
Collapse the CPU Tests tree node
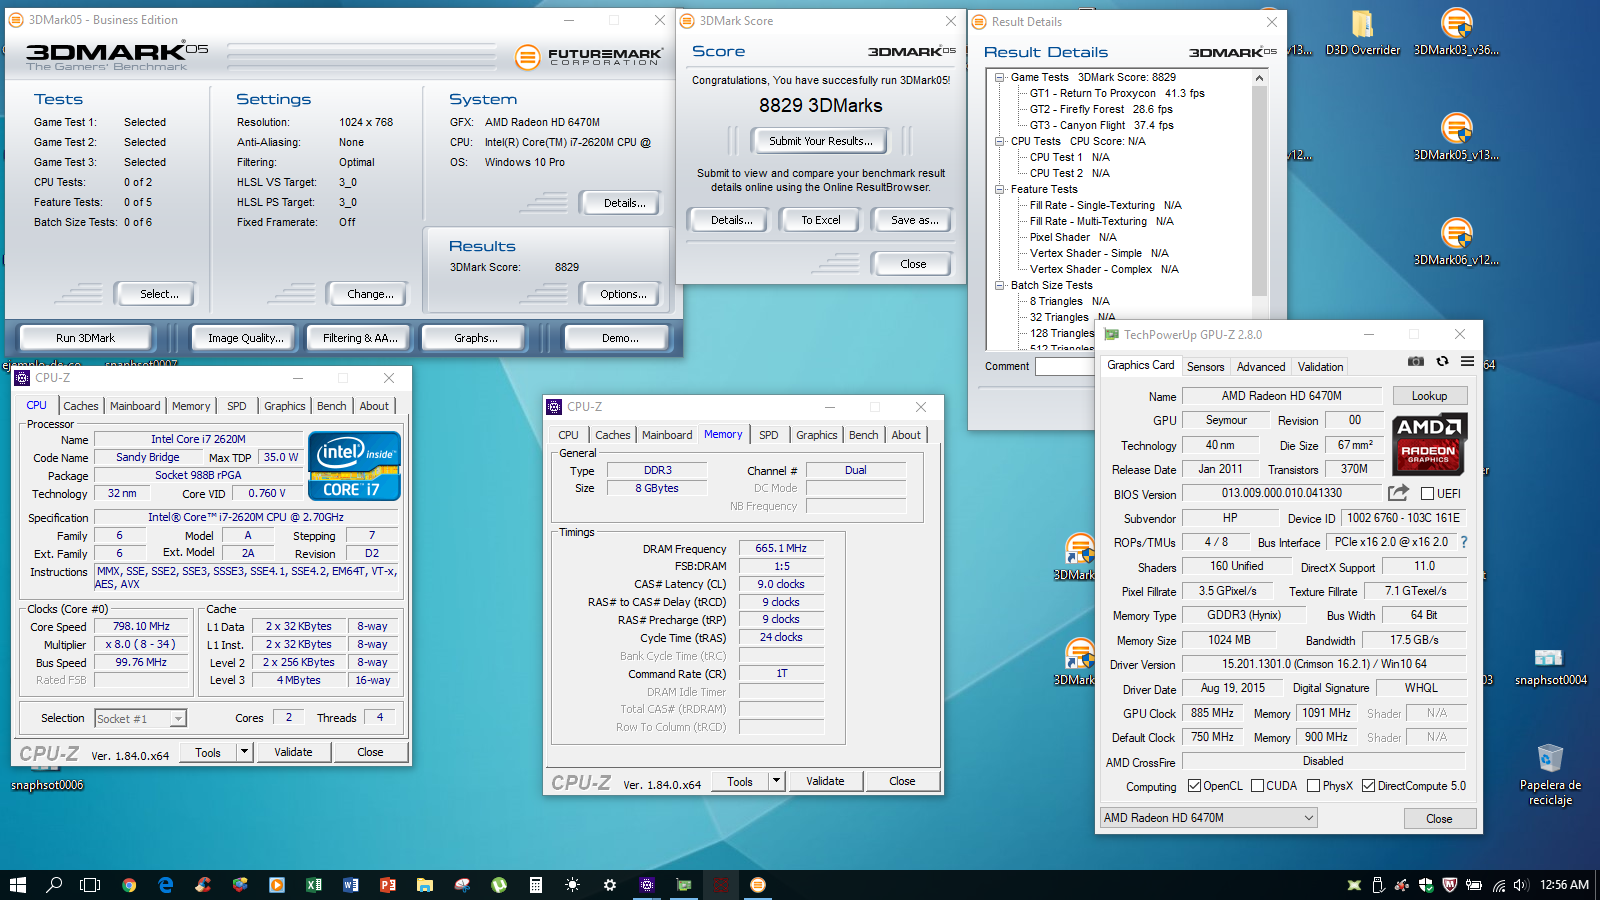(x=1000, y=141)
